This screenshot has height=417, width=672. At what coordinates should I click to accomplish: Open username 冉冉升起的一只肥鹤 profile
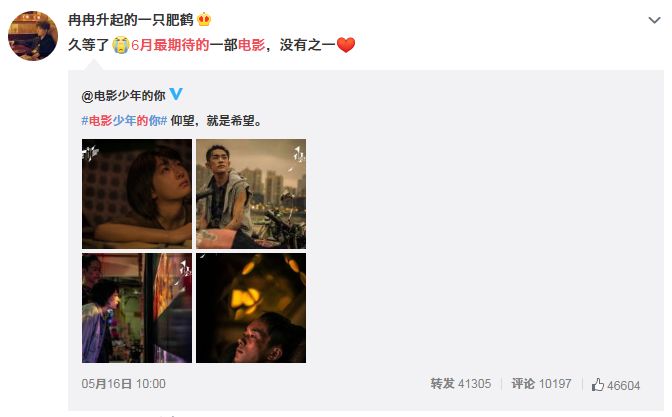[131, 20]
